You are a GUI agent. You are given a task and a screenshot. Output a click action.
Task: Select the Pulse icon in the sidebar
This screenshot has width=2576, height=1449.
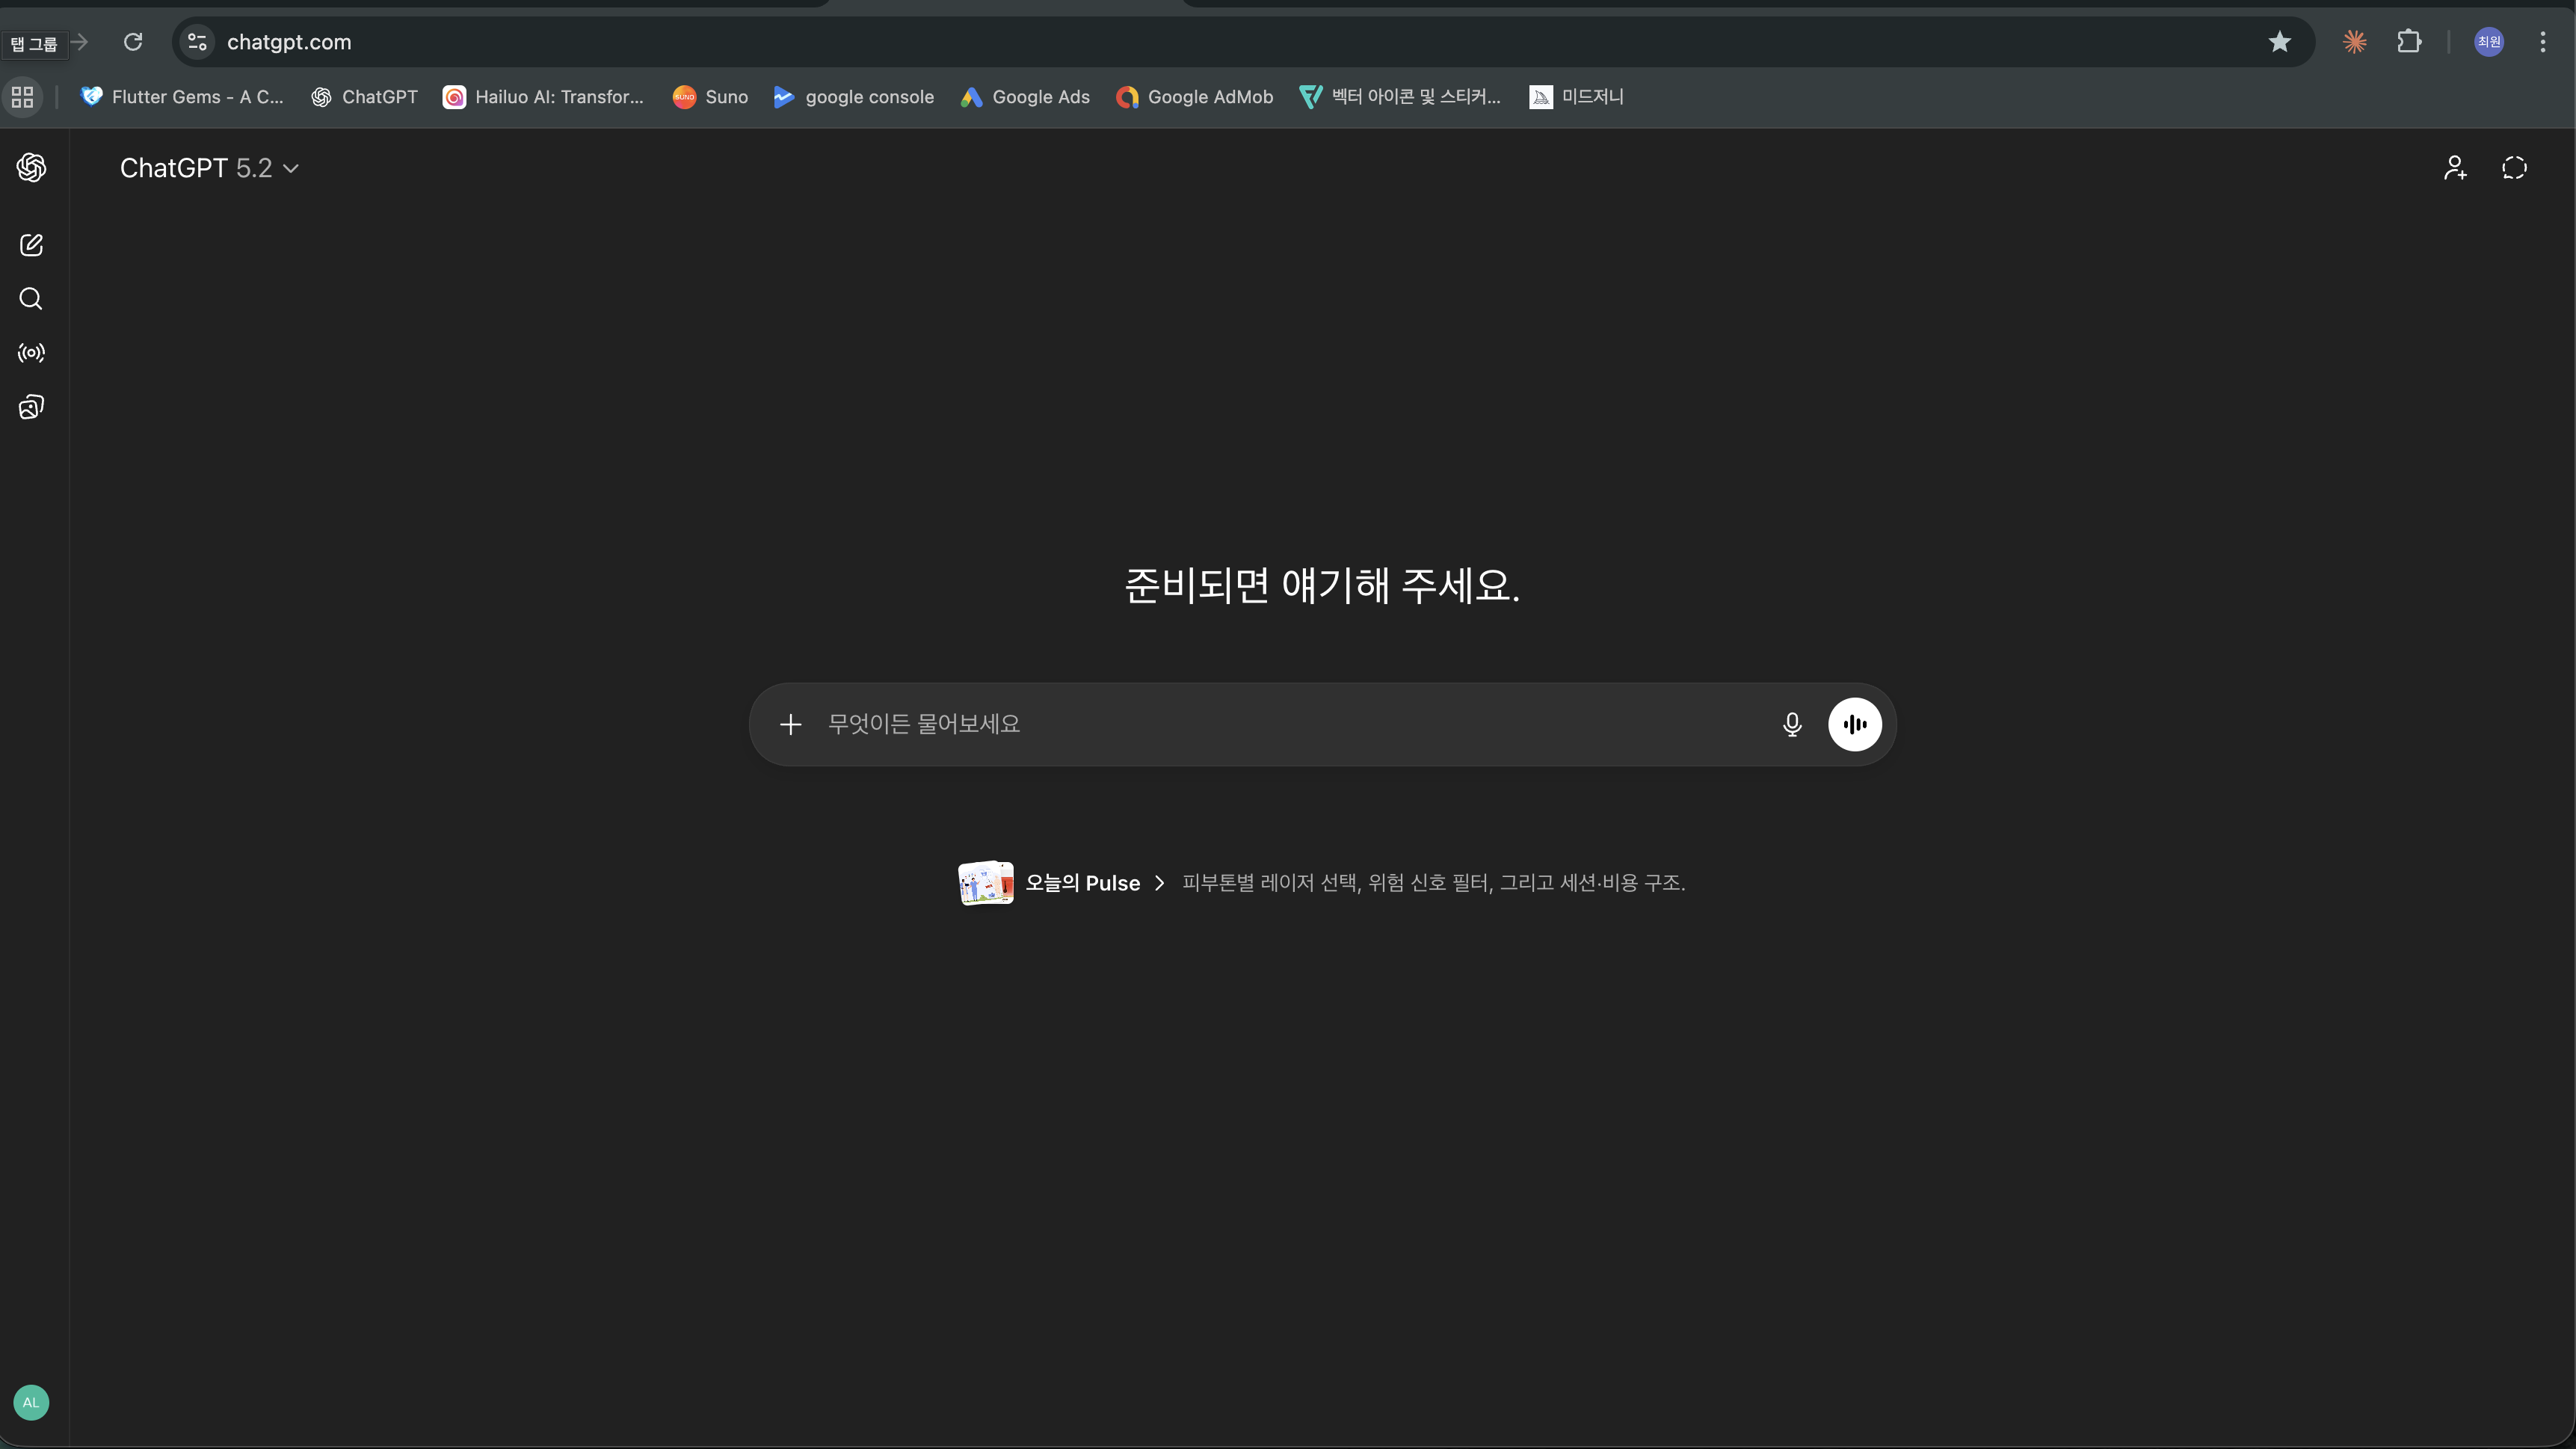click(x=31, y=352)
